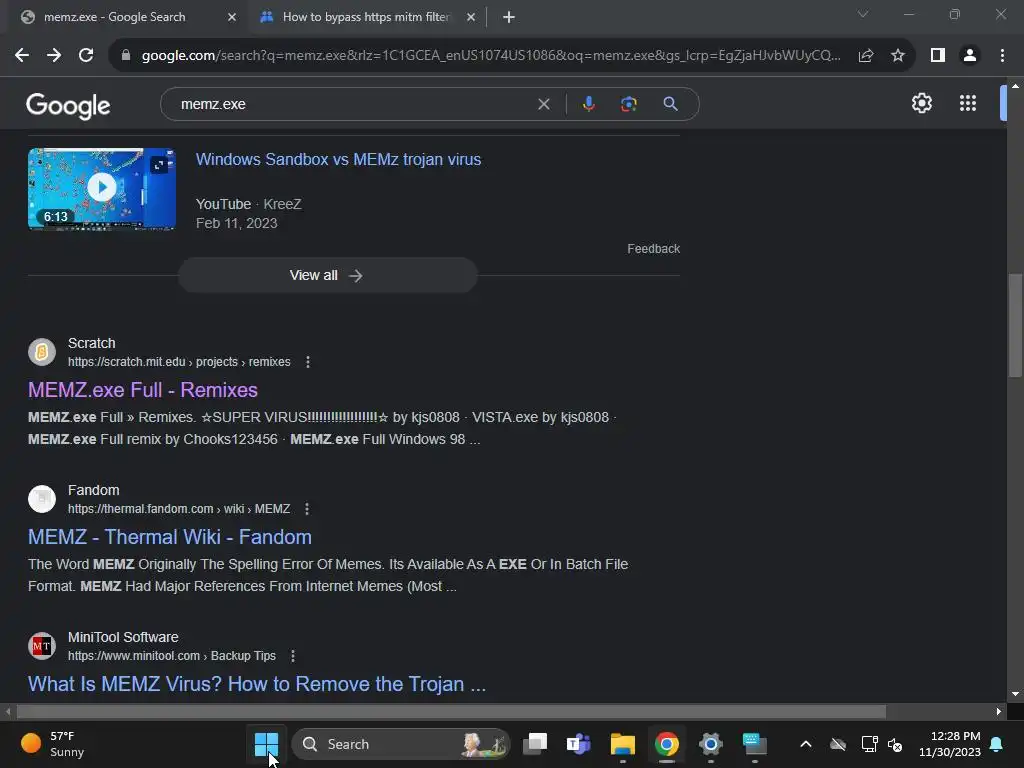Open MEMZ - Thermal Wiki - Fandom result
Image resolution: width=1024 pixels, height=768 pixels.
point(170,537)
